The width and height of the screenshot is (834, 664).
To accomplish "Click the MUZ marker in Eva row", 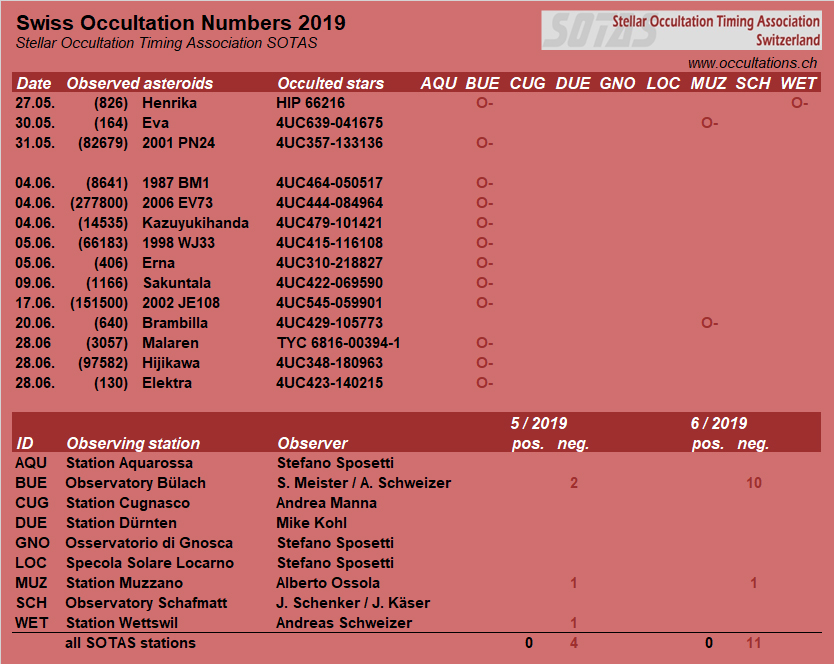I will (x=710, y=123).
